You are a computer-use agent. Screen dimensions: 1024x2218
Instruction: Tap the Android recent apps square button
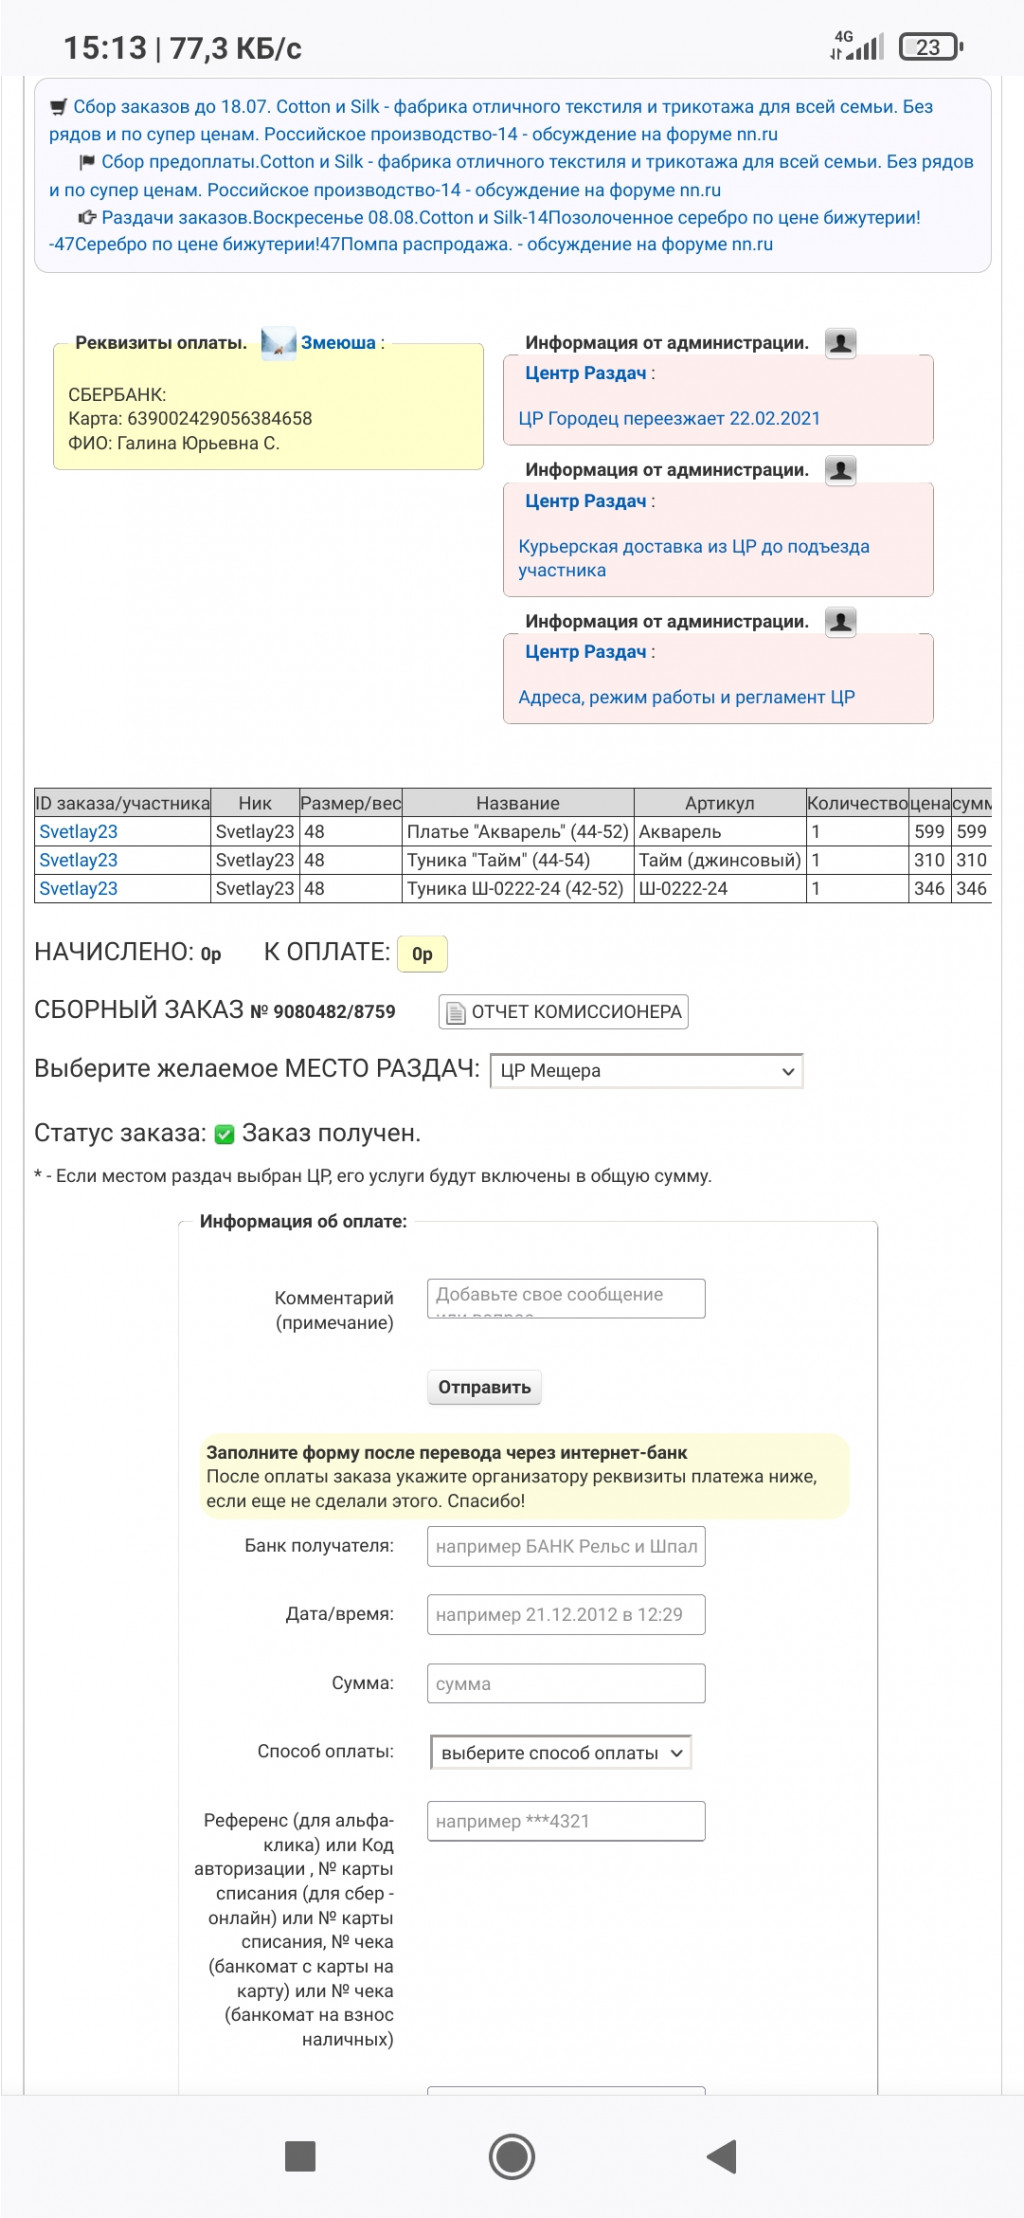pos(300,2156)
